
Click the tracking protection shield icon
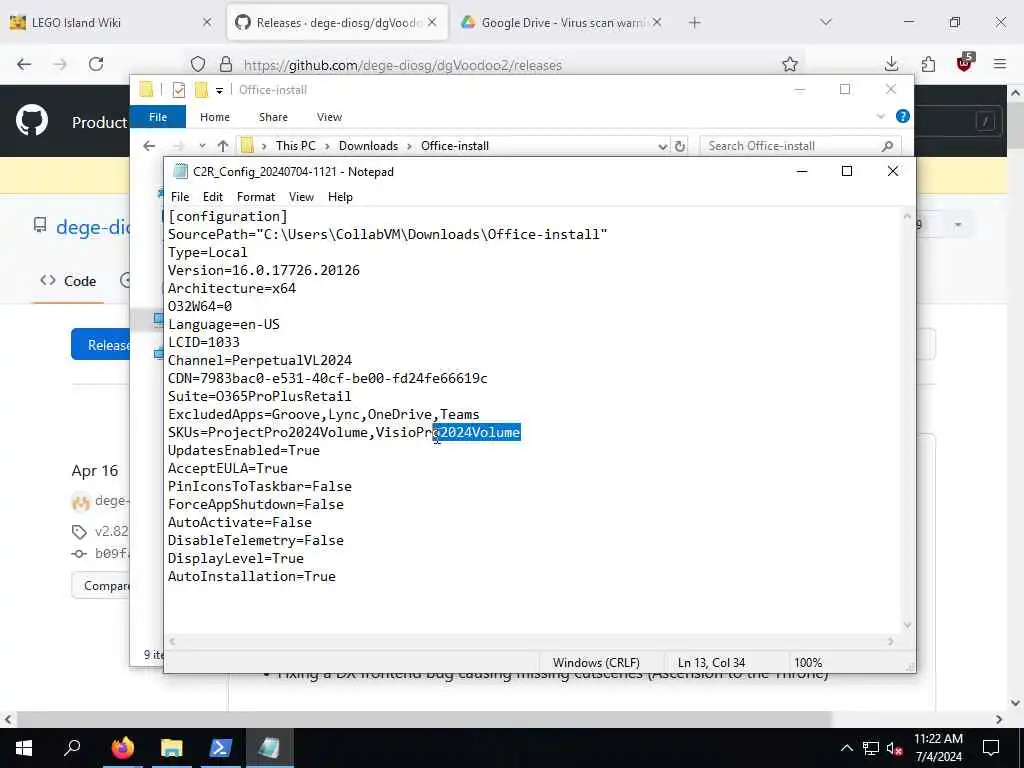(x=198, y=64)
